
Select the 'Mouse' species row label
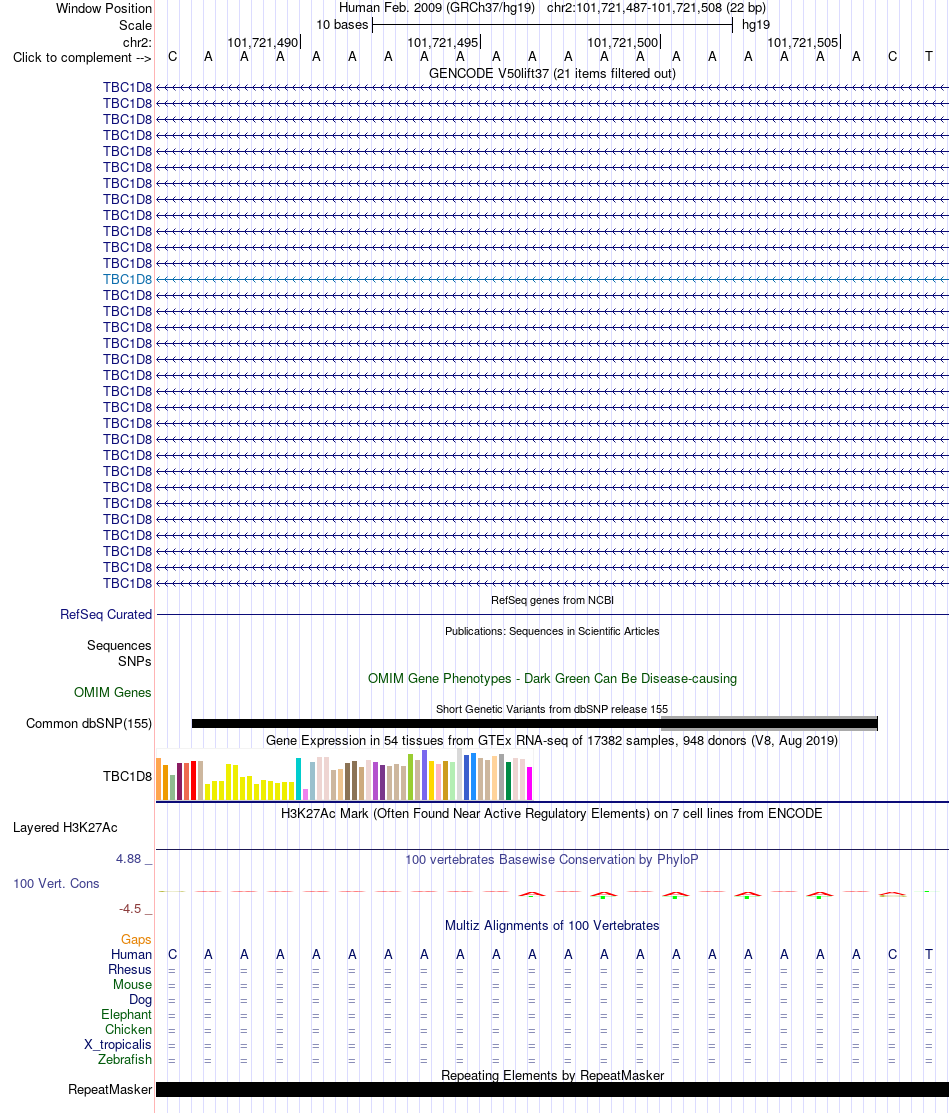pyautogui.click(x=133, y=985)
